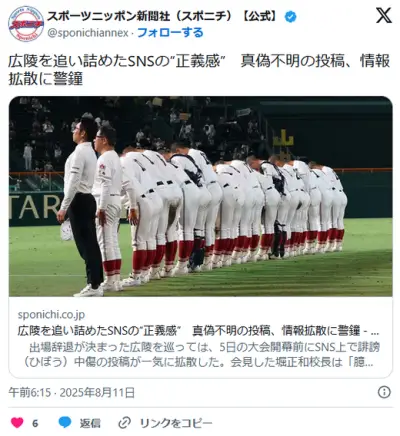Open the link card article headline
Image resolution: width=400 pixels, height=436 pixels.
click(198, 331)
